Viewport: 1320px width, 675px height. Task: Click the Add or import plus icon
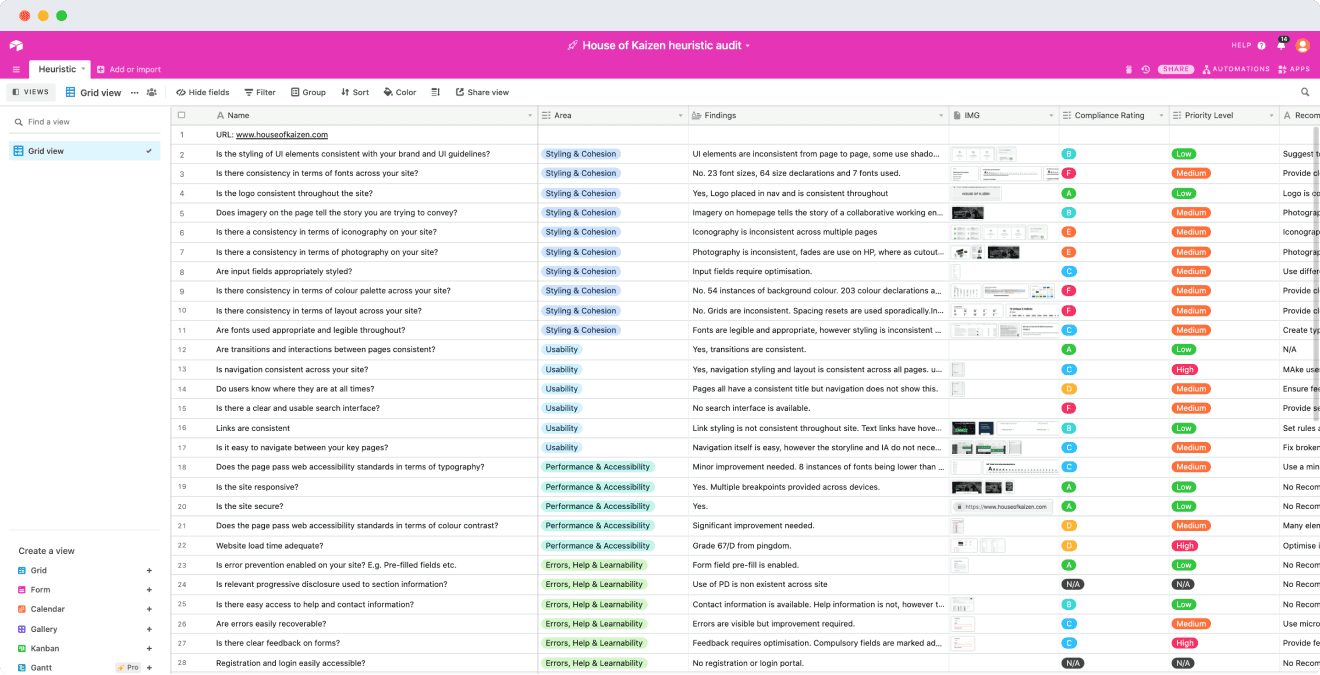tap(101, 69)
